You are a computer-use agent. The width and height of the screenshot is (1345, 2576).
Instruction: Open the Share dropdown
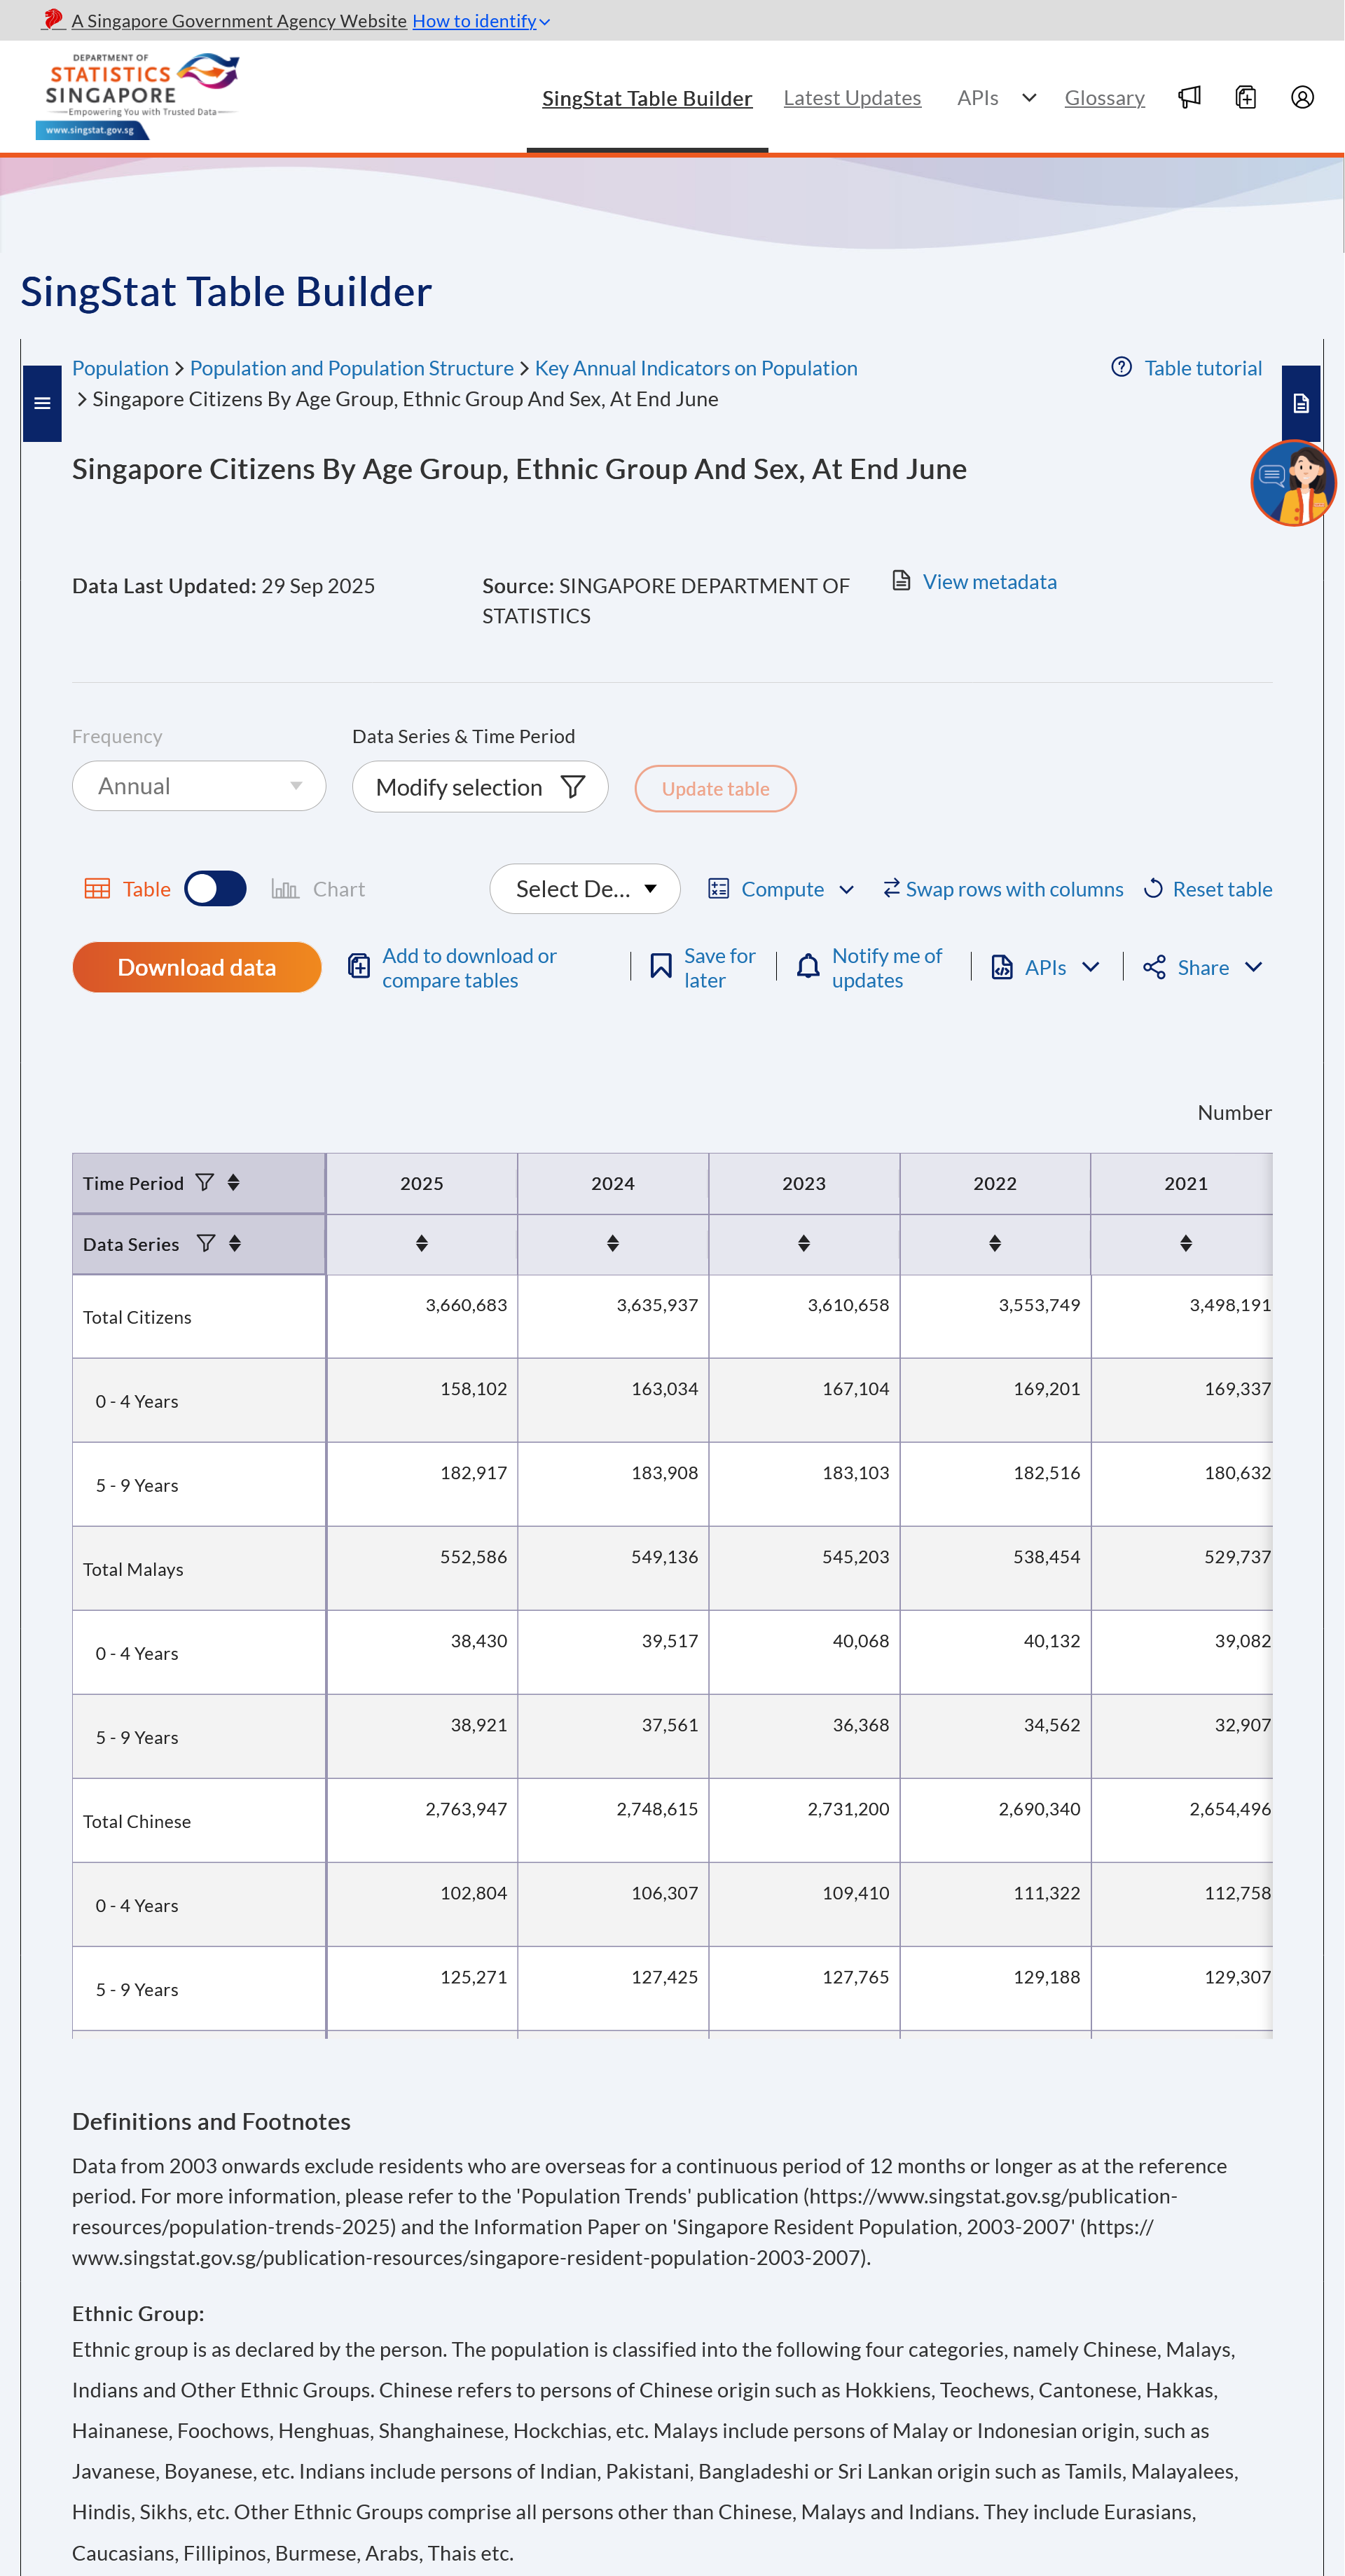(1202, 967)
